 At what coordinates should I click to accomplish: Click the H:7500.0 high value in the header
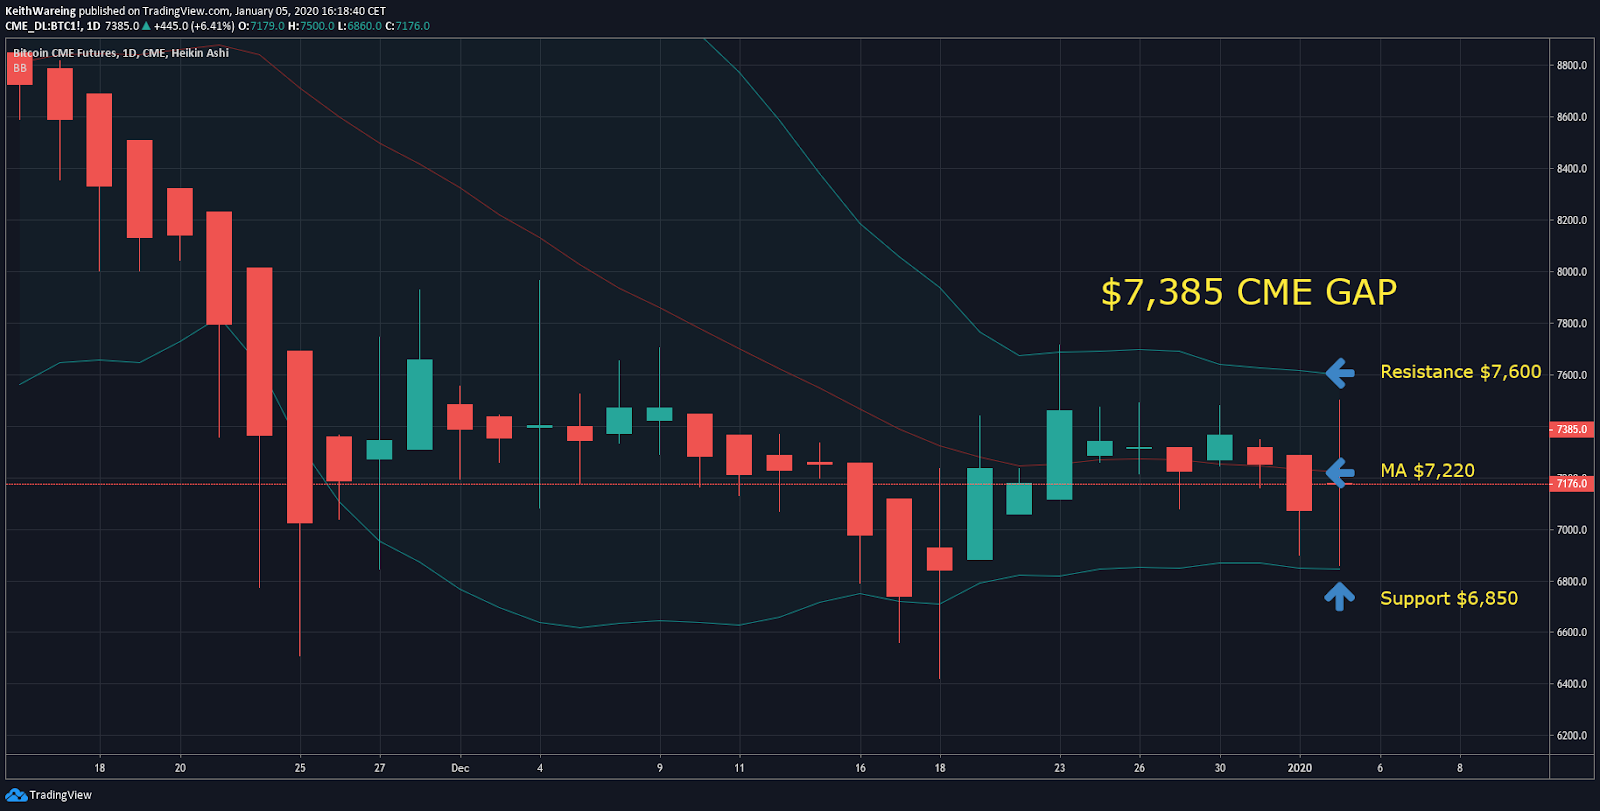(311, 26)
